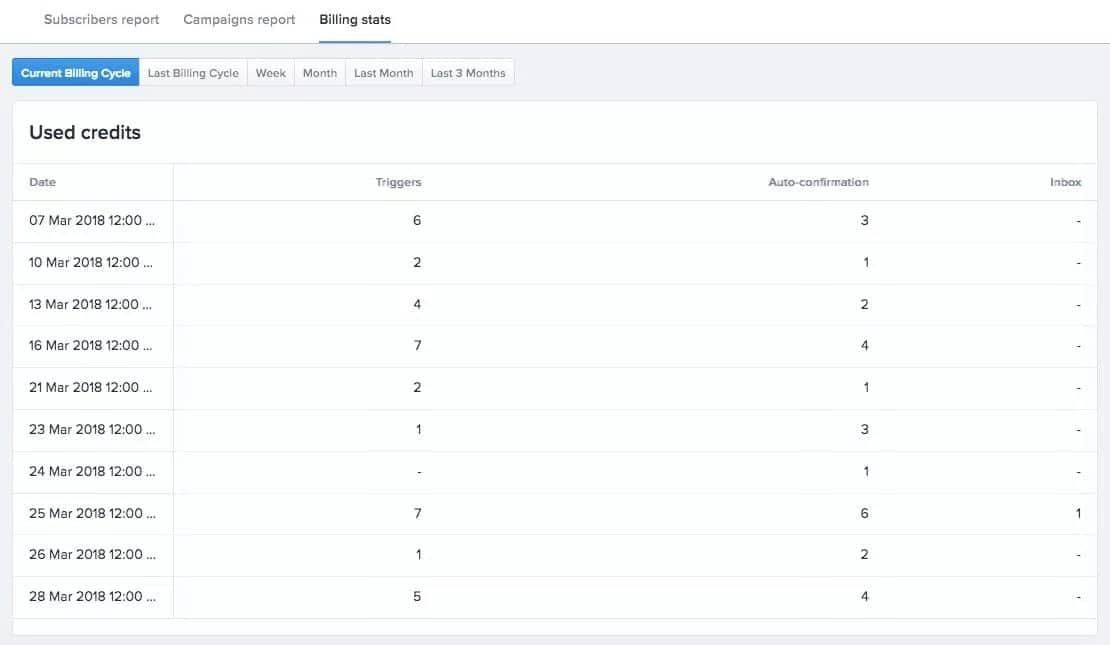Filter used credits by Week
1110x645 pixels.
click(x=271, y=73)
